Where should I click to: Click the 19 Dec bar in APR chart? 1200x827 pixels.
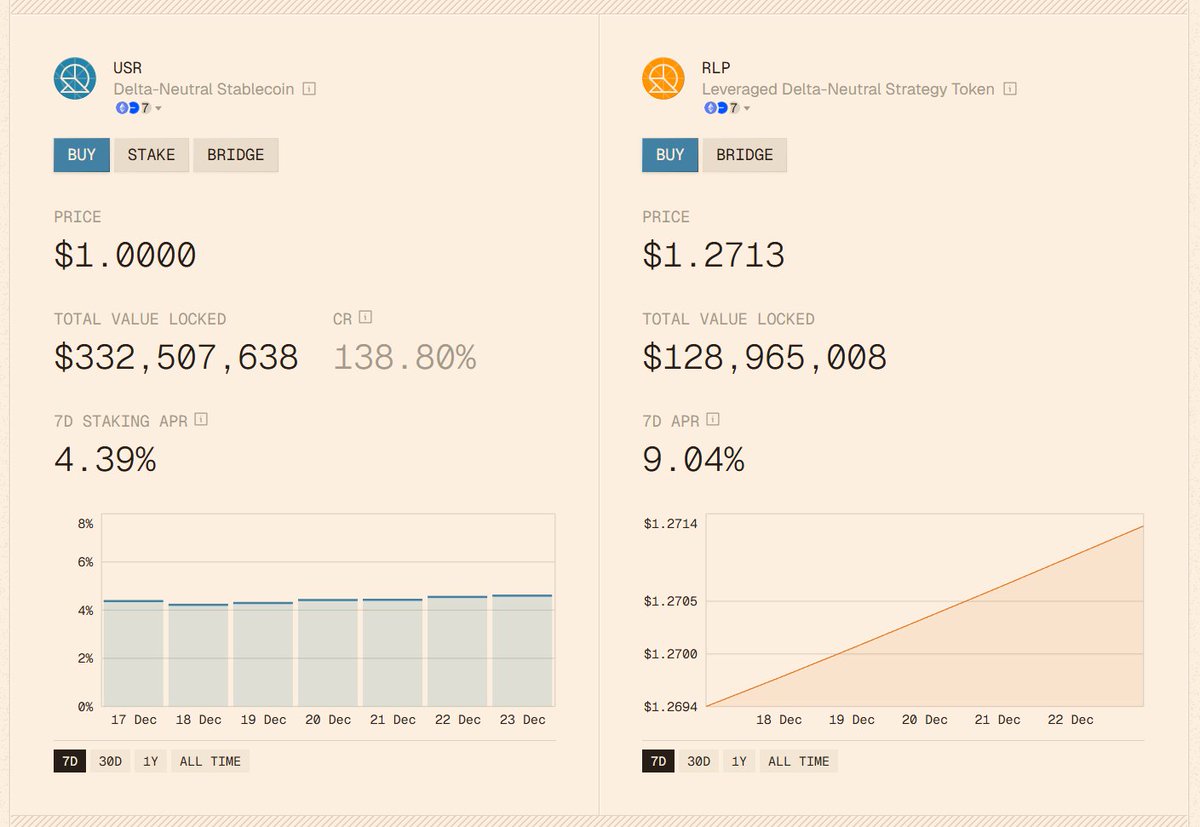point(263,654)
